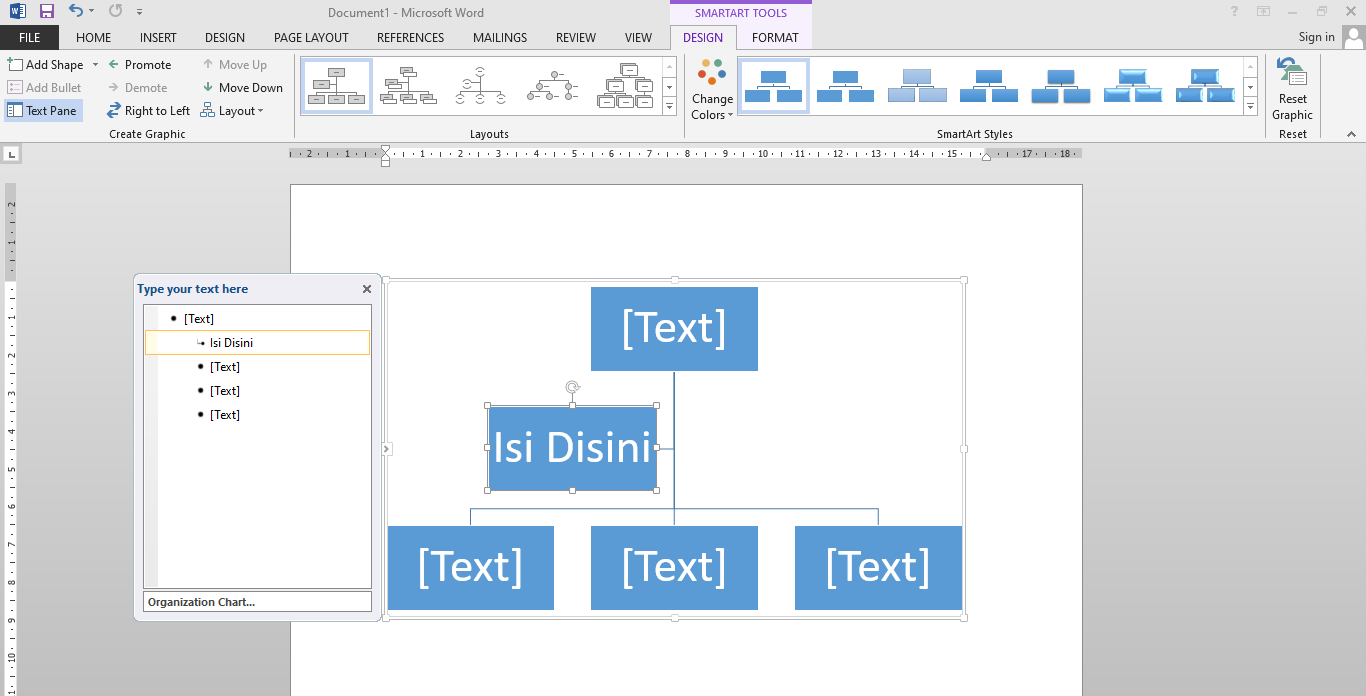Select the top [Text] box in chart

click(x=674, y=329)
